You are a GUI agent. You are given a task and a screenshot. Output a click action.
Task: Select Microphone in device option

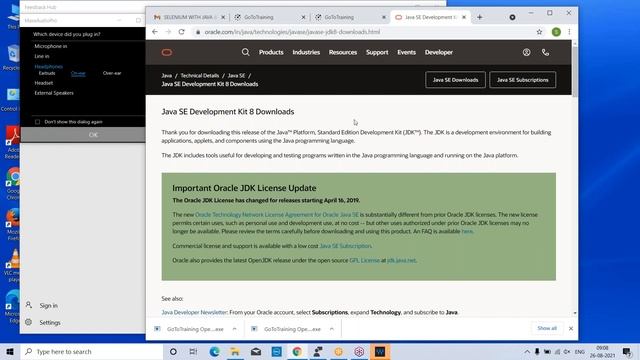pyautogui.click(x=51, y=46)
